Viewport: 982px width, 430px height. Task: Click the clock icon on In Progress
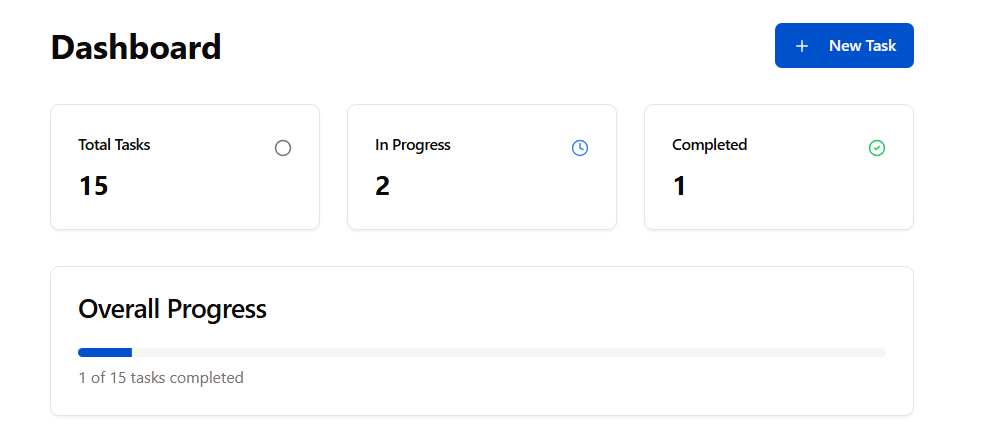point(580,148)
